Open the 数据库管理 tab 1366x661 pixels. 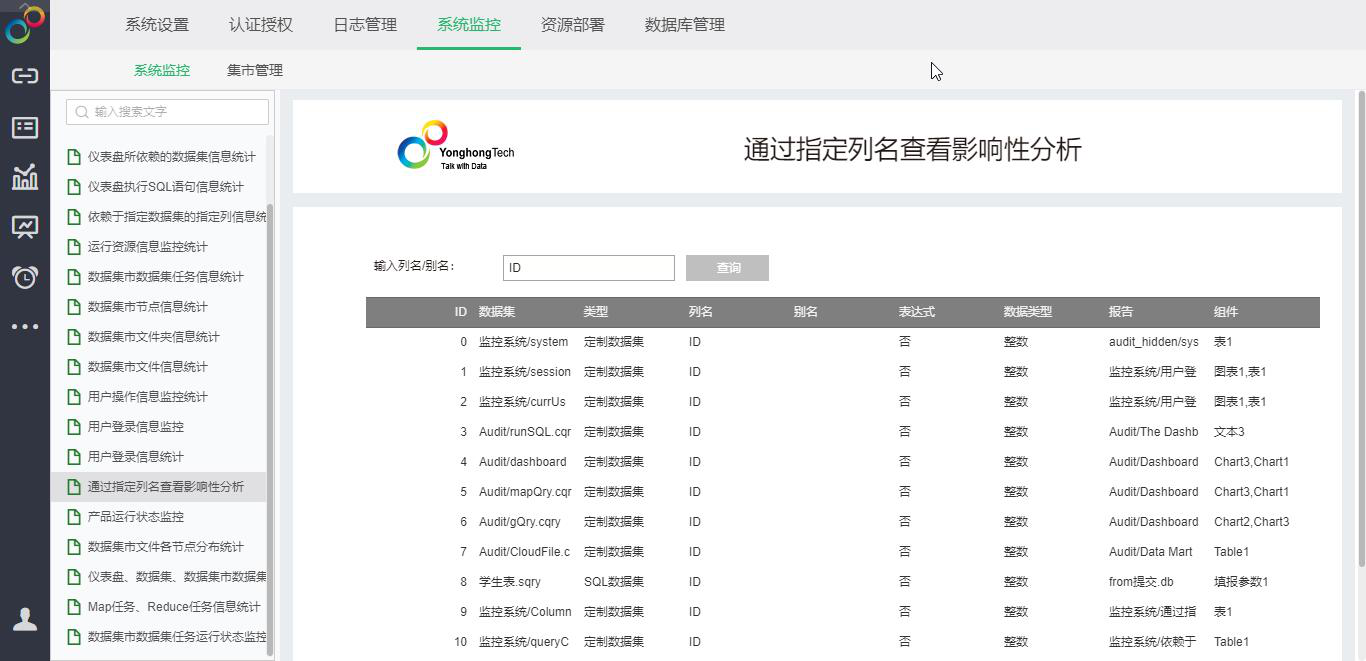click(x=685, y=25)
